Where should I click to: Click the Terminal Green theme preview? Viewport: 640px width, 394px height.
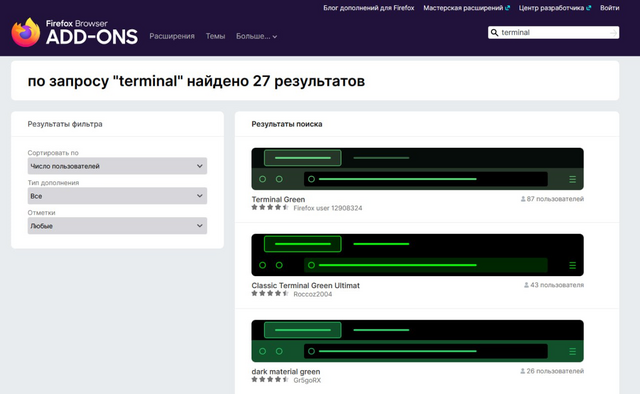click(x=417, y=169)
